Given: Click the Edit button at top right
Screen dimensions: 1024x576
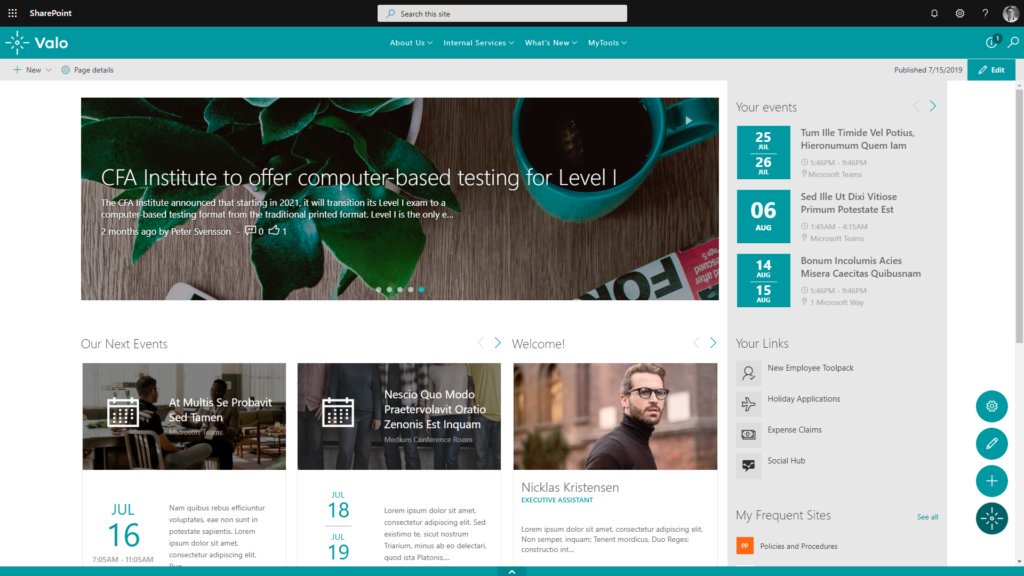Looking at the screenshot, I should tap(993, 69).
